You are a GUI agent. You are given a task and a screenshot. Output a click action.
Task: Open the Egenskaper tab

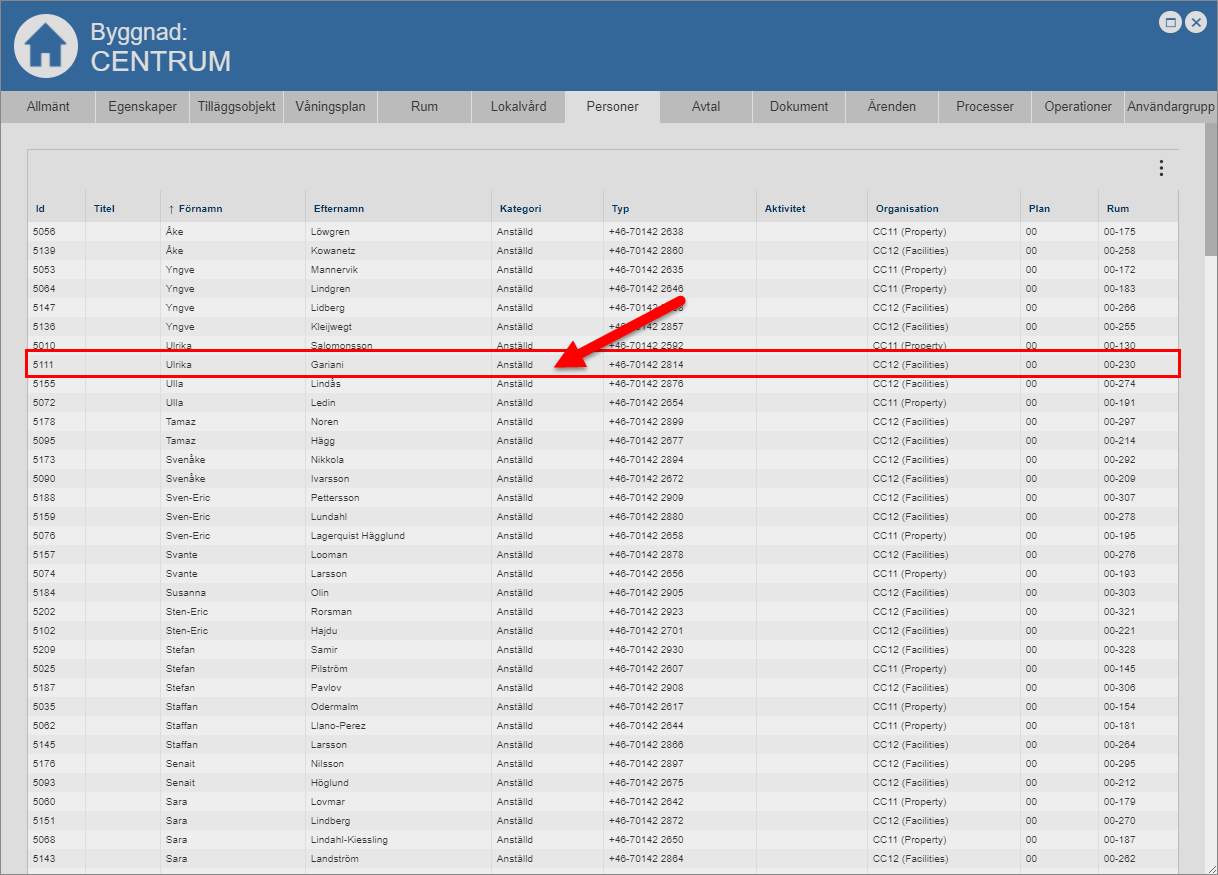click(x=142, y=107)
